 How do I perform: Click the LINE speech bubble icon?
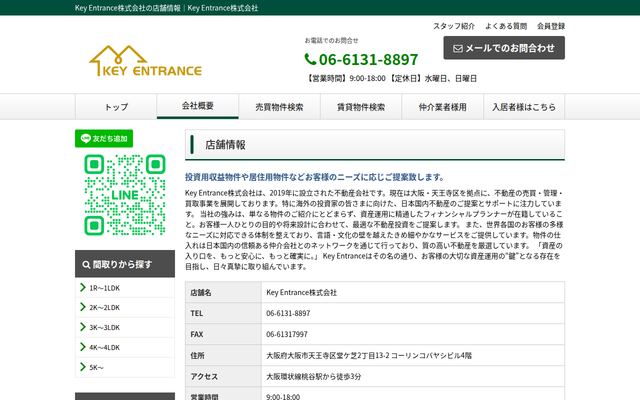85,138
